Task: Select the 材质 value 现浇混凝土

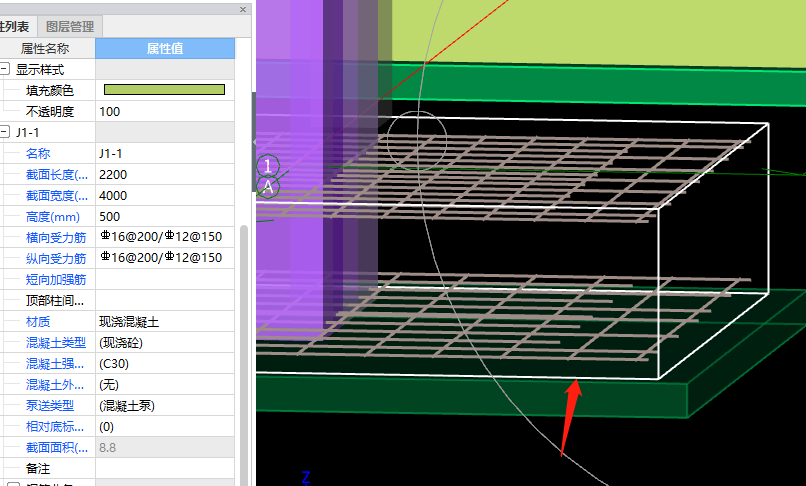Action: 164,322
